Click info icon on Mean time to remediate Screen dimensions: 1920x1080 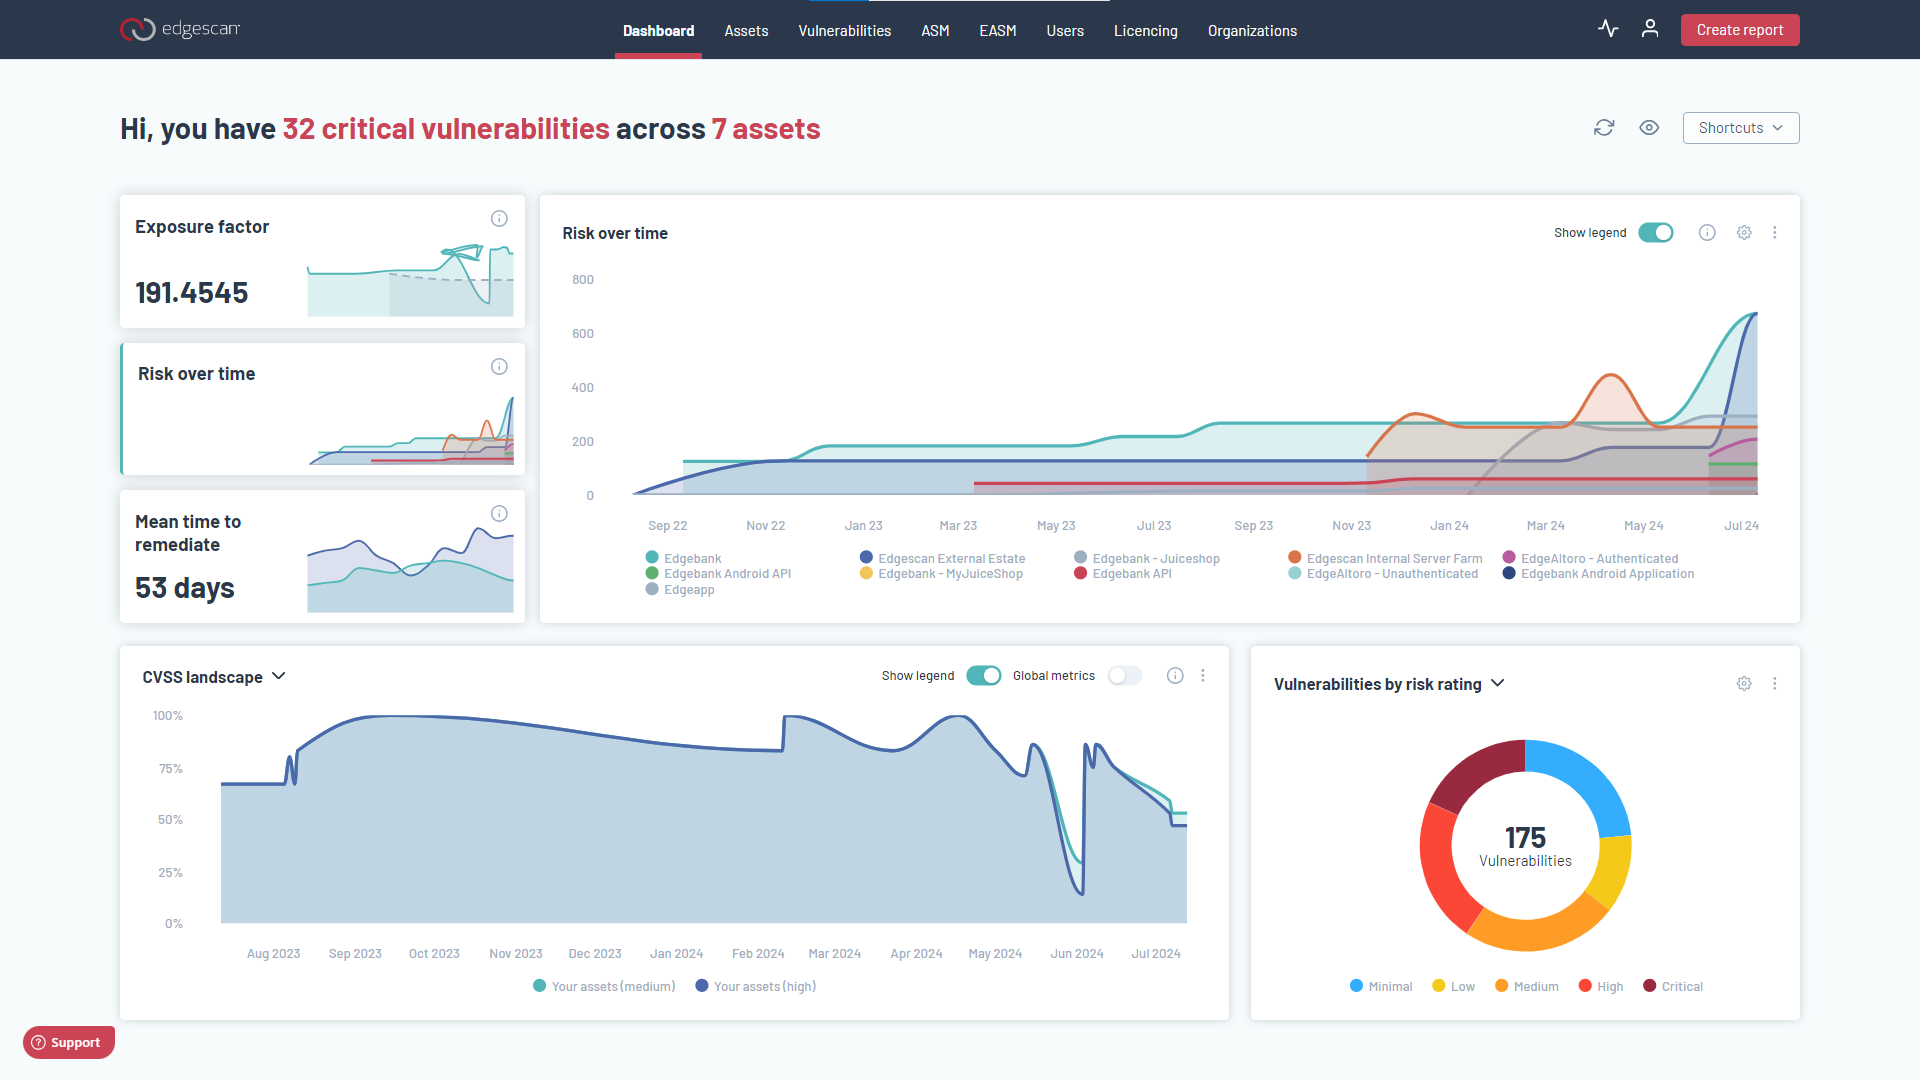click(499, 514)
